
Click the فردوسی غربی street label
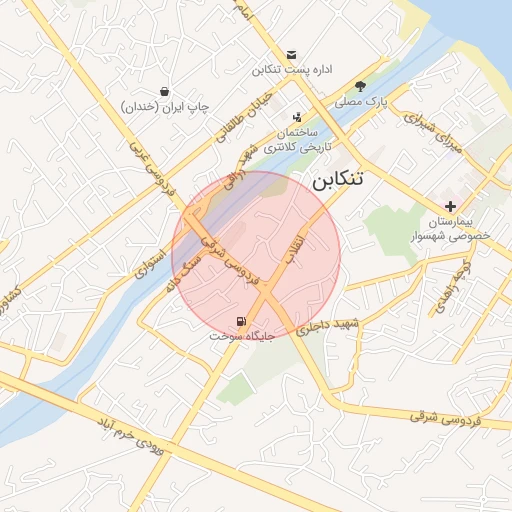click(152, 168)
